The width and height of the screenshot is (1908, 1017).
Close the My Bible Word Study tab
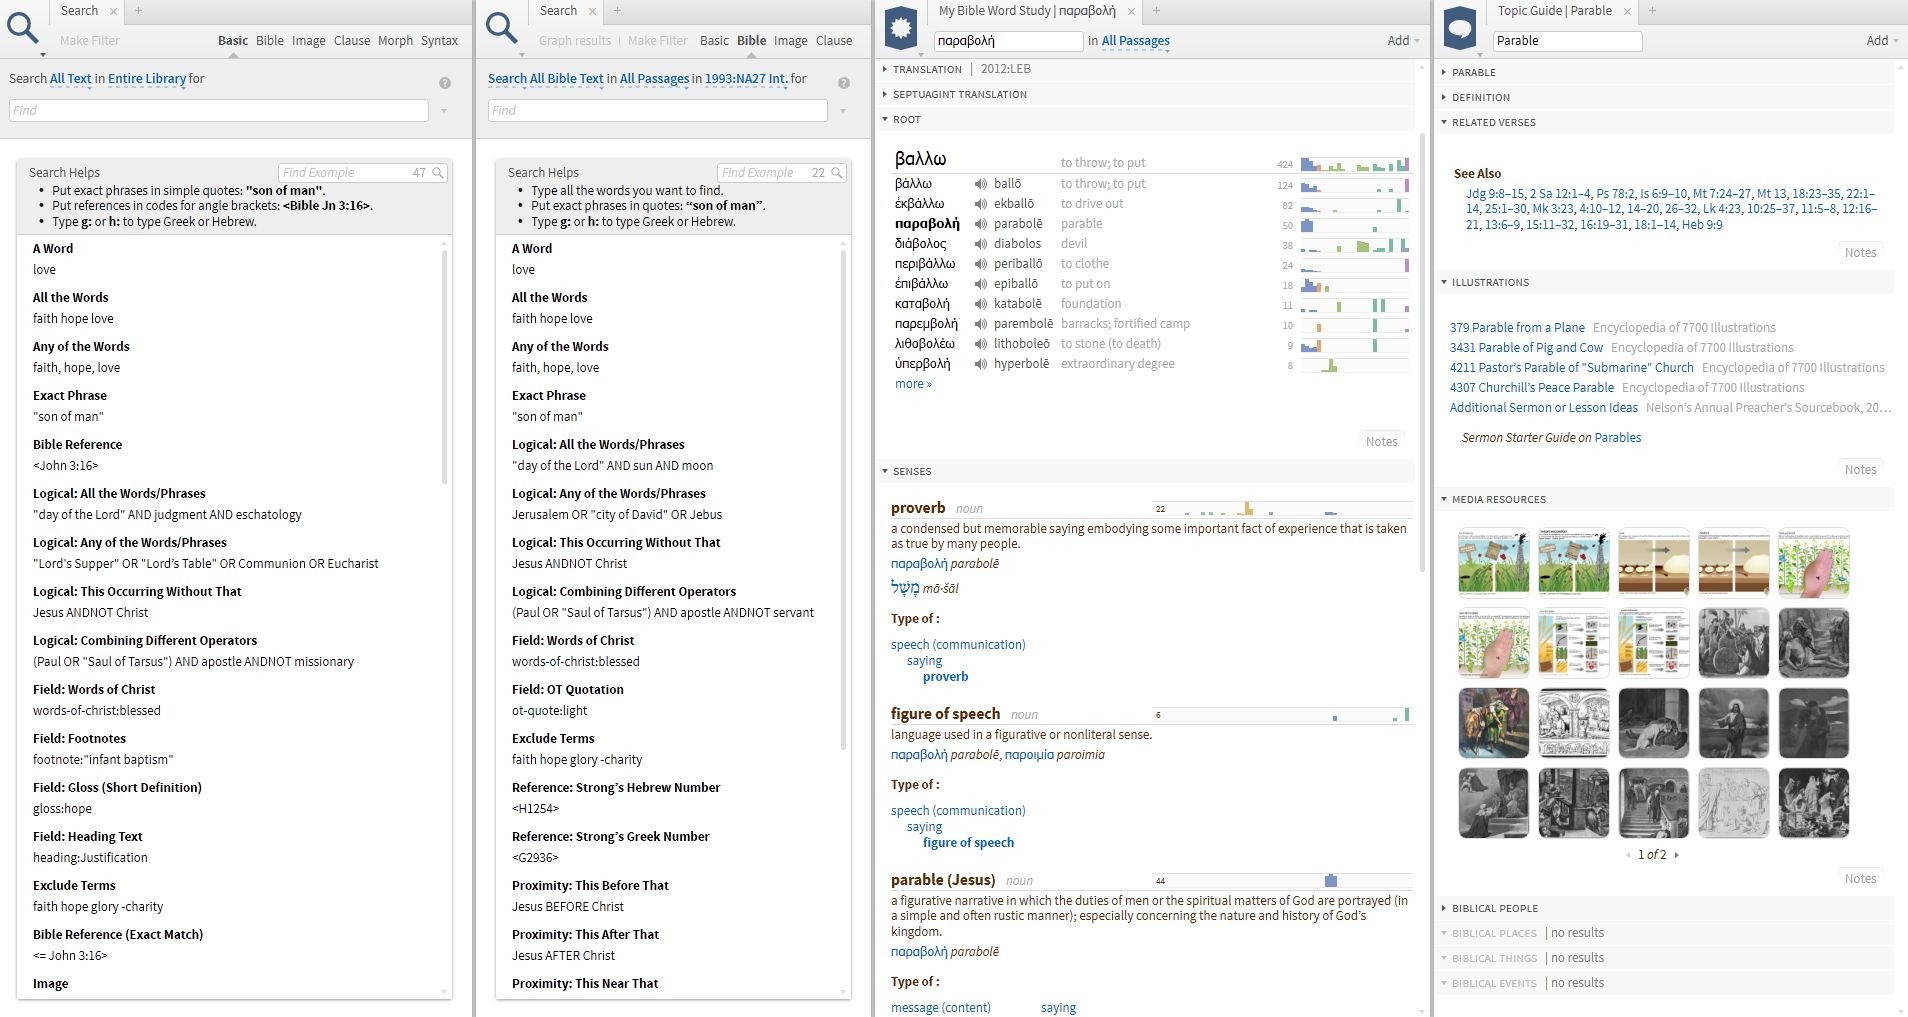(x=1131, y=11)
